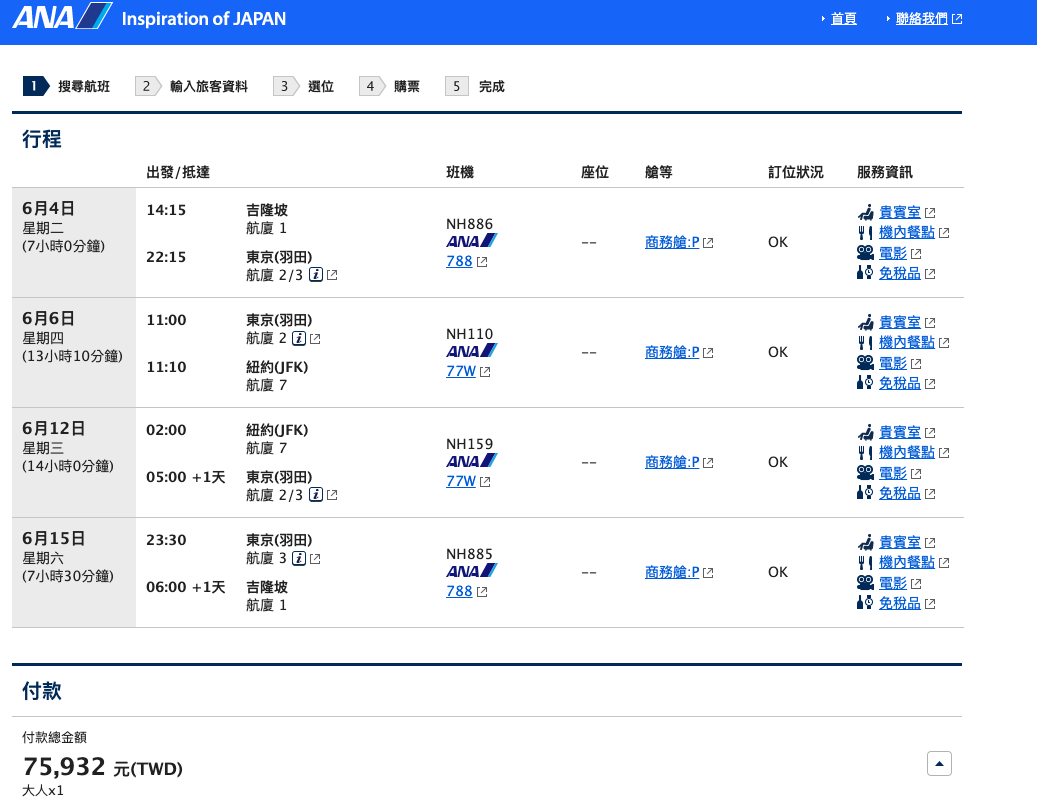1037x807 pixels.
Task: Select step 4 購票
Action: (390, 86)
